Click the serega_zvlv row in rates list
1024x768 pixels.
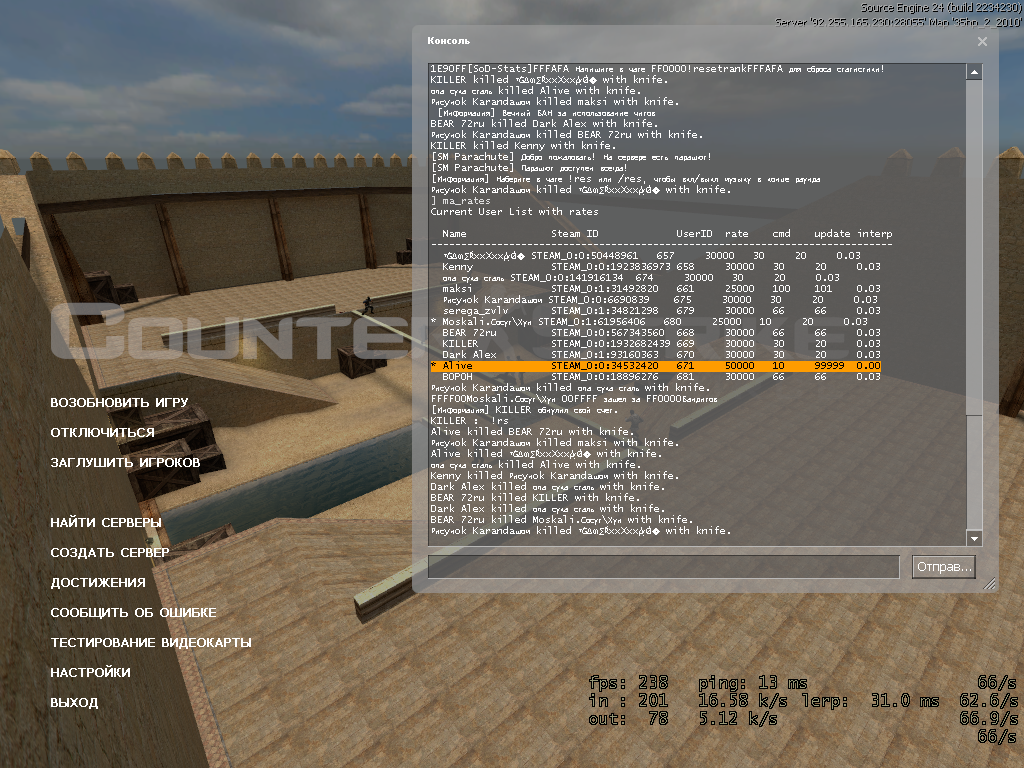point(661,311)
